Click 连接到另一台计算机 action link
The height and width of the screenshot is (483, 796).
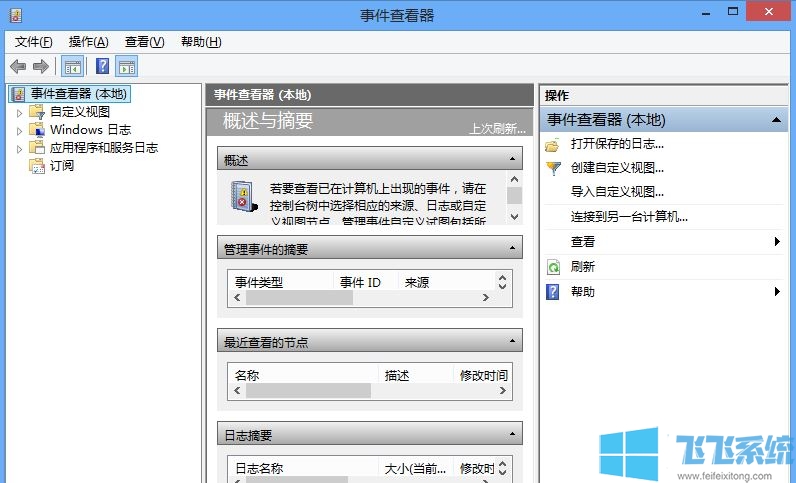[x=628, y=216]
